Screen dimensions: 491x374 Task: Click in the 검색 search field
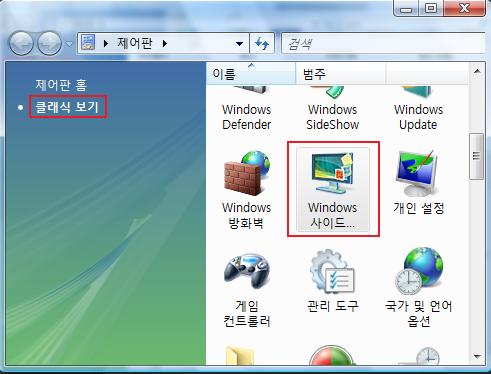[x=383, y=43]
